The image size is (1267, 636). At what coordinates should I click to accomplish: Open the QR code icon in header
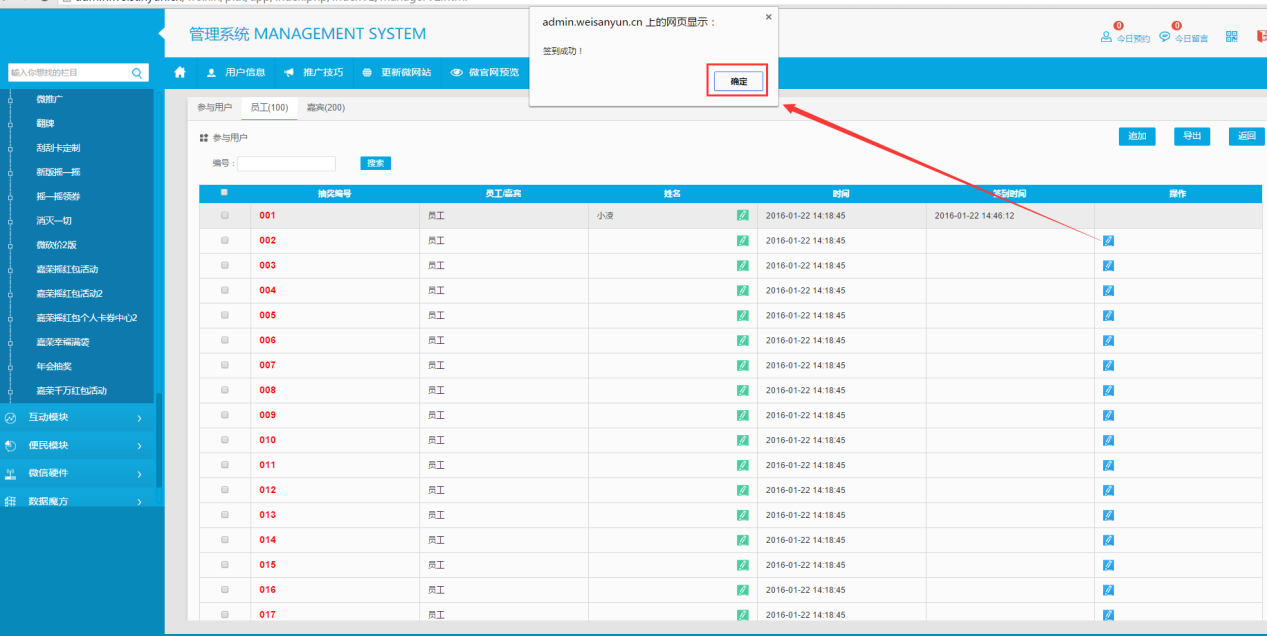(1231, 36)
